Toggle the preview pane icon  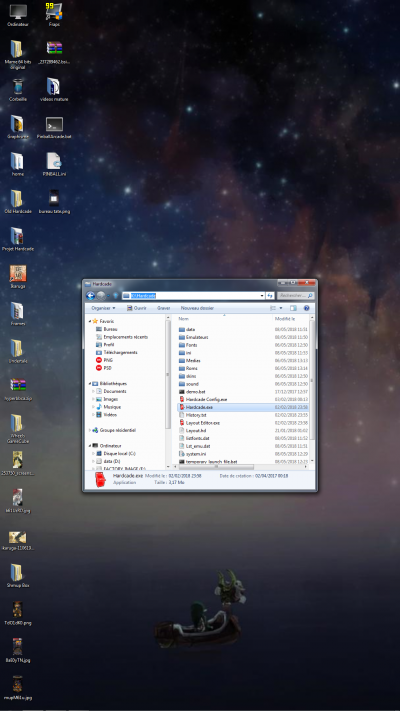293,308
